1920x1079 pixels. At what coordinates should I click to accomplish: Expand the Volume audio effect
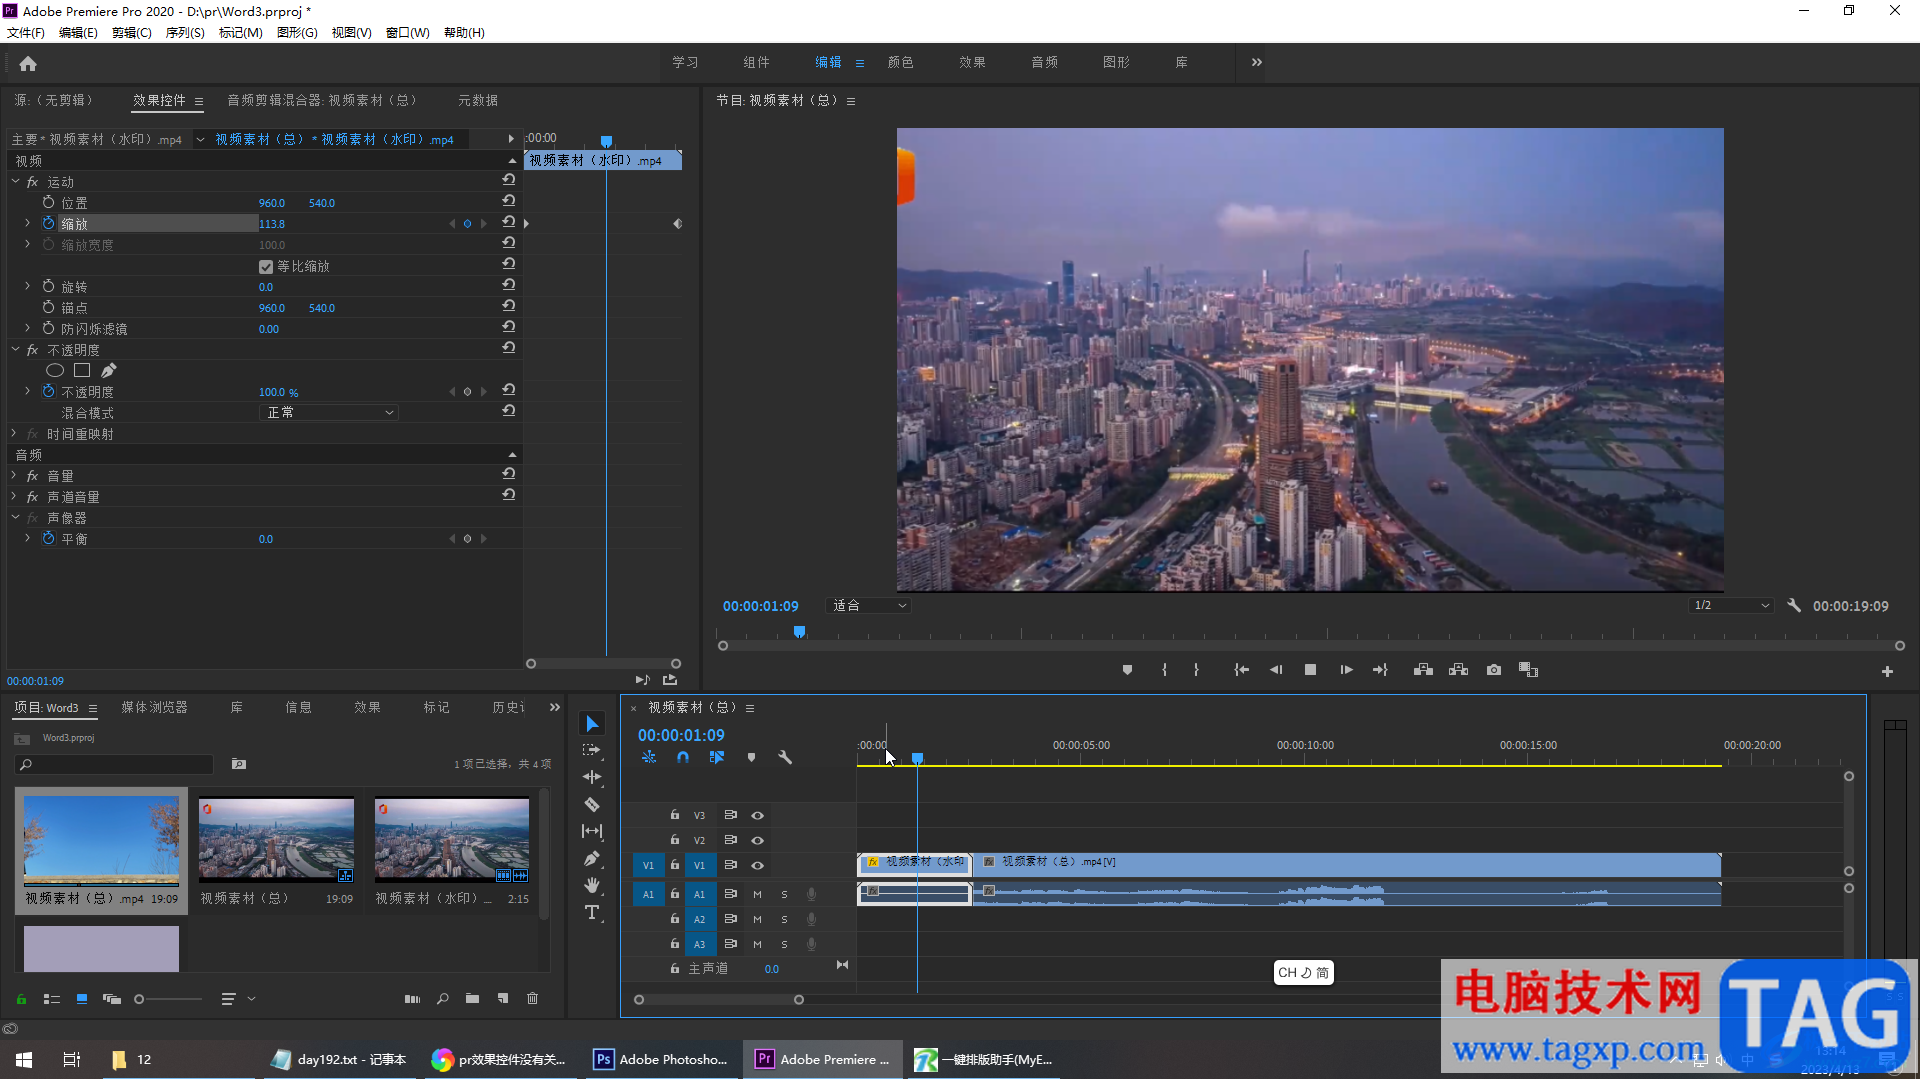15,476
